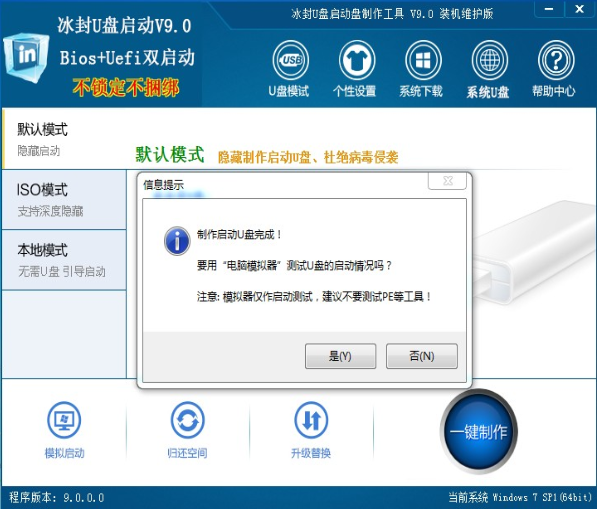Image resolution: width=597 pixels, height=510 pixels.
Task: Switch to the 本地模式 tab
Action: click(x=64, y=260)
